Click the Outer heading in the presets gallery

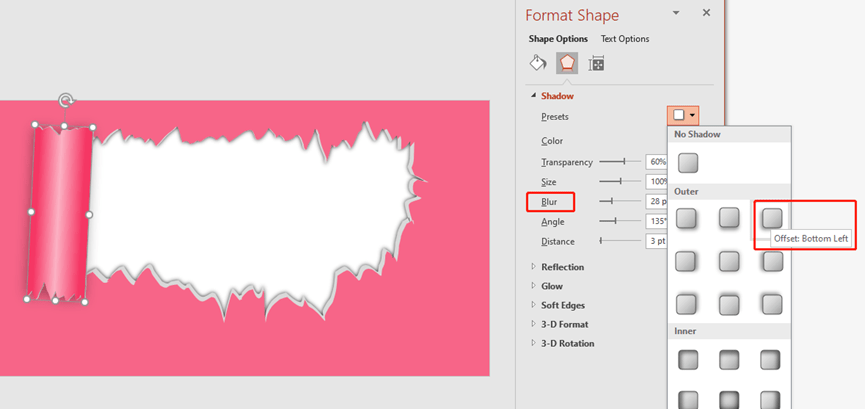[686, 192]
